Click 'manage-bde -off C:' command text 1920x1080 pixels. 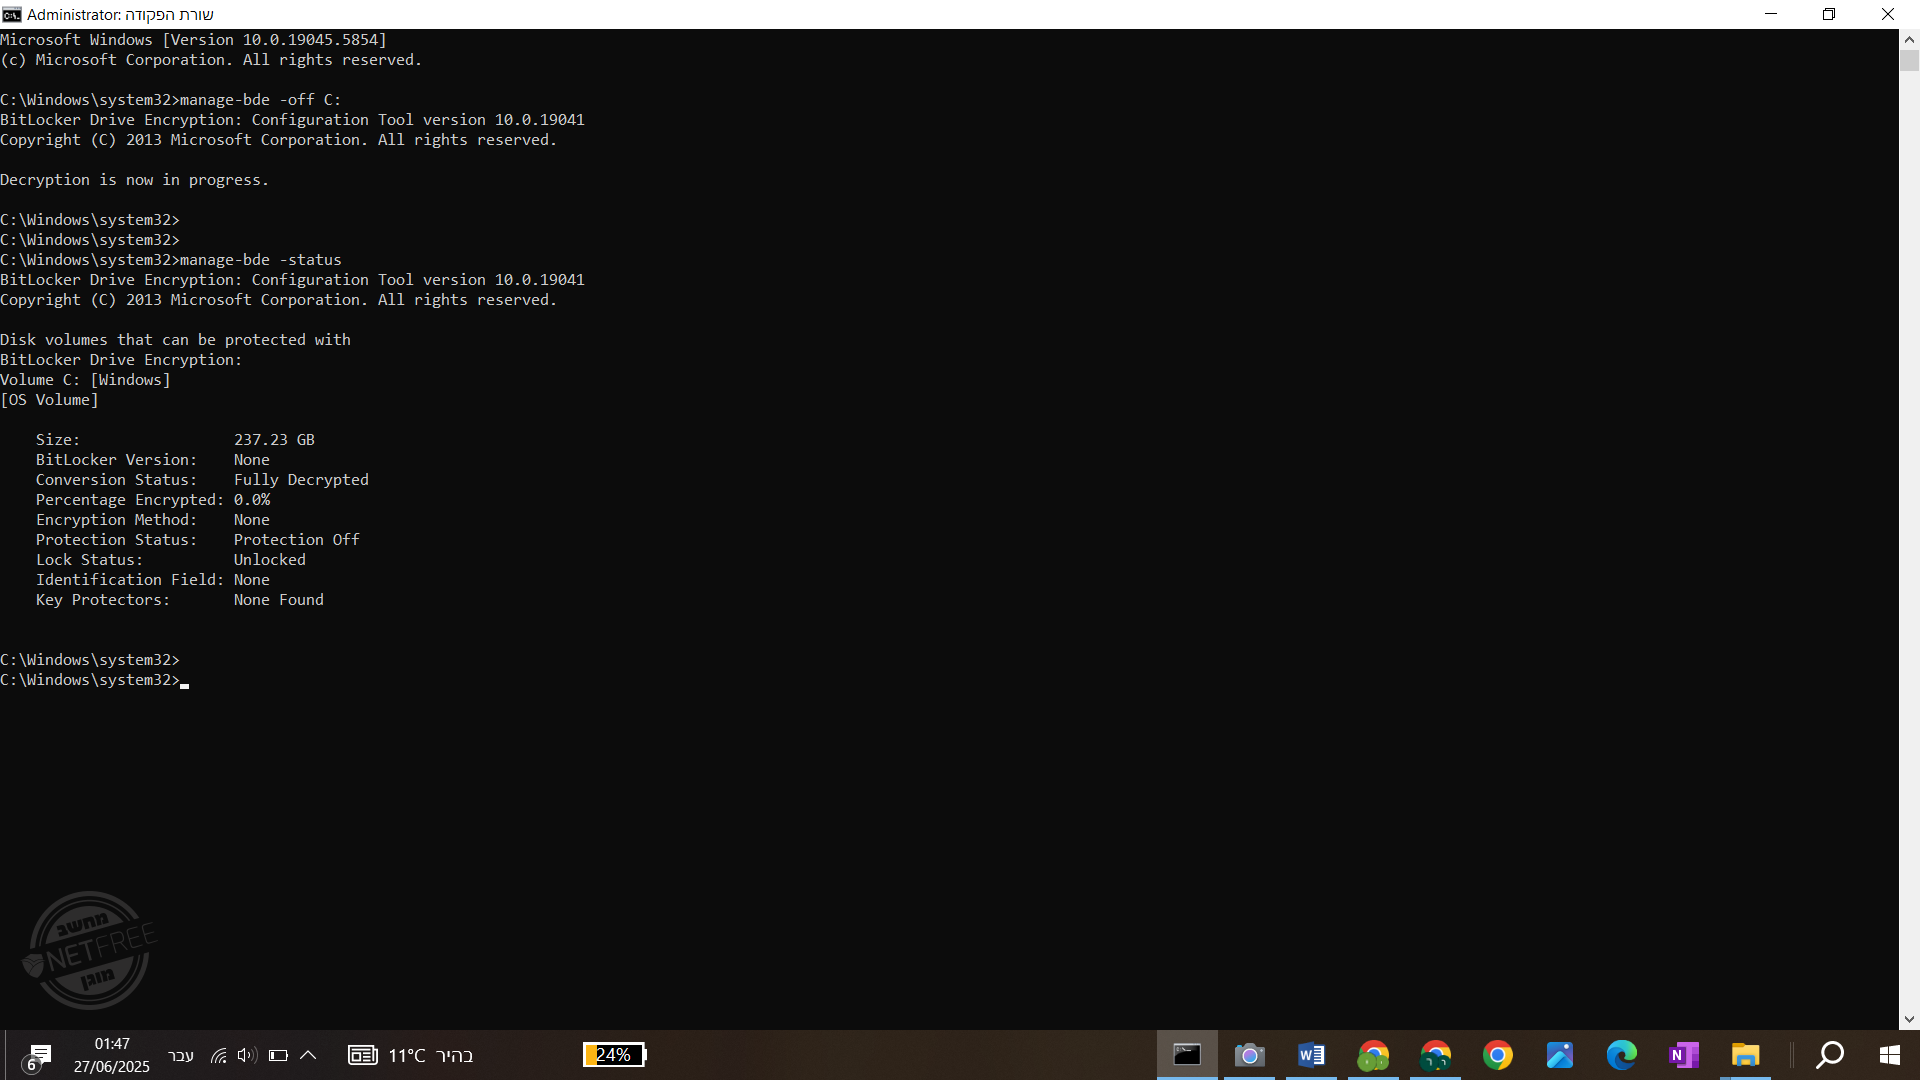[260, 100]
